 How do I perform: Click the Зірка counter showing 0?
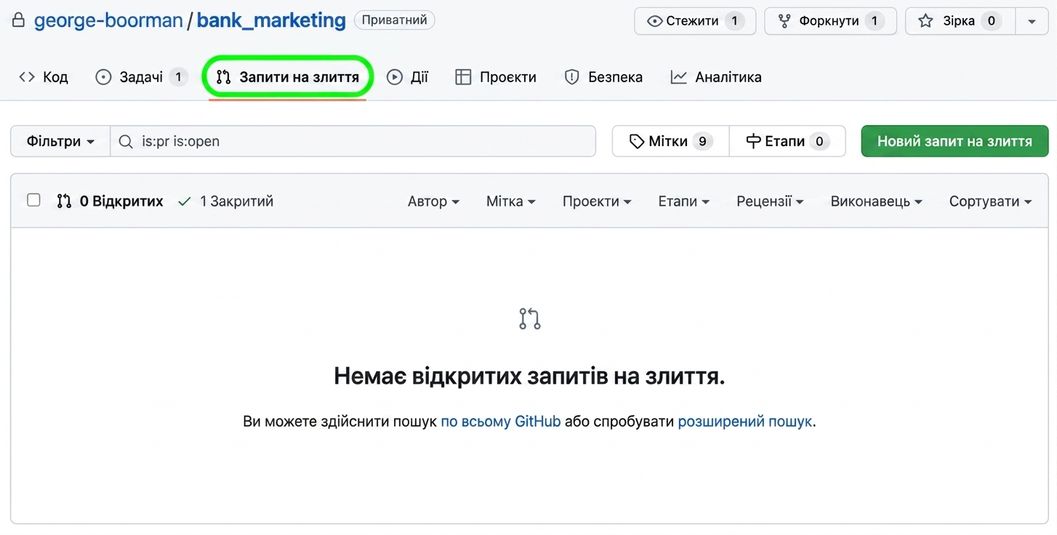click(x=991, y=21)
